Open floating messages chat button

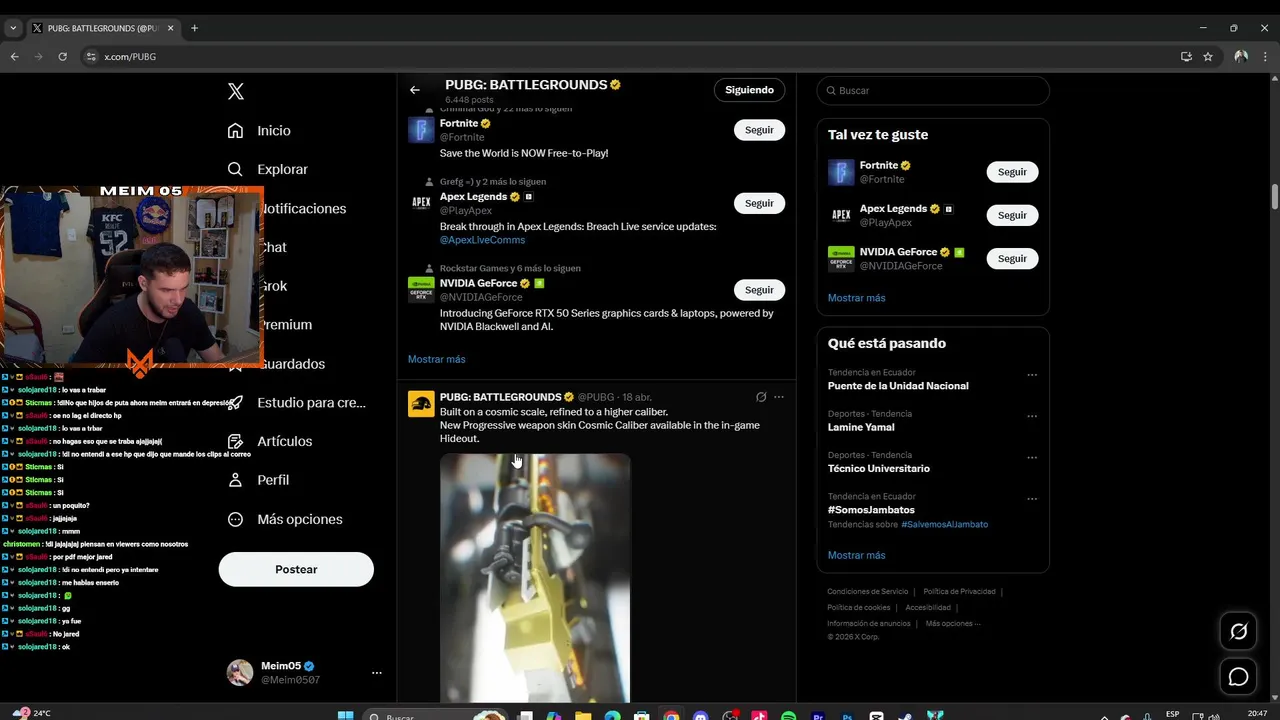[1238, 677]
